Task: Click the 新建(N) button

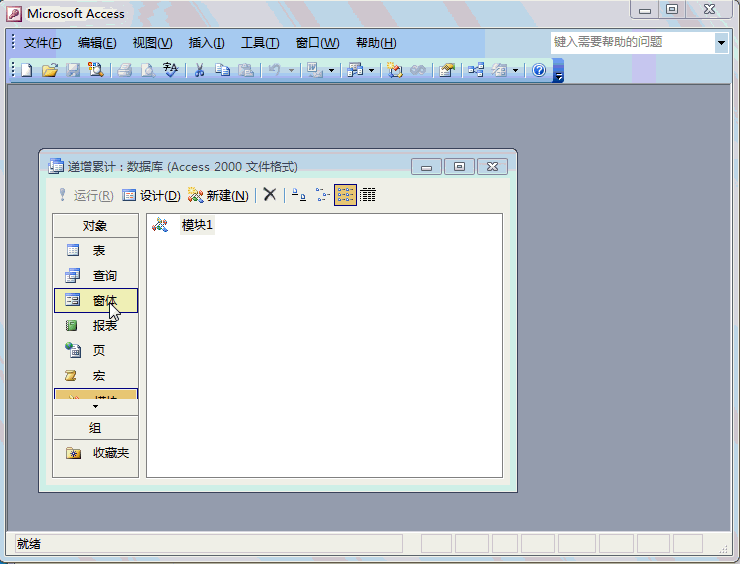Action: (218, 195)
